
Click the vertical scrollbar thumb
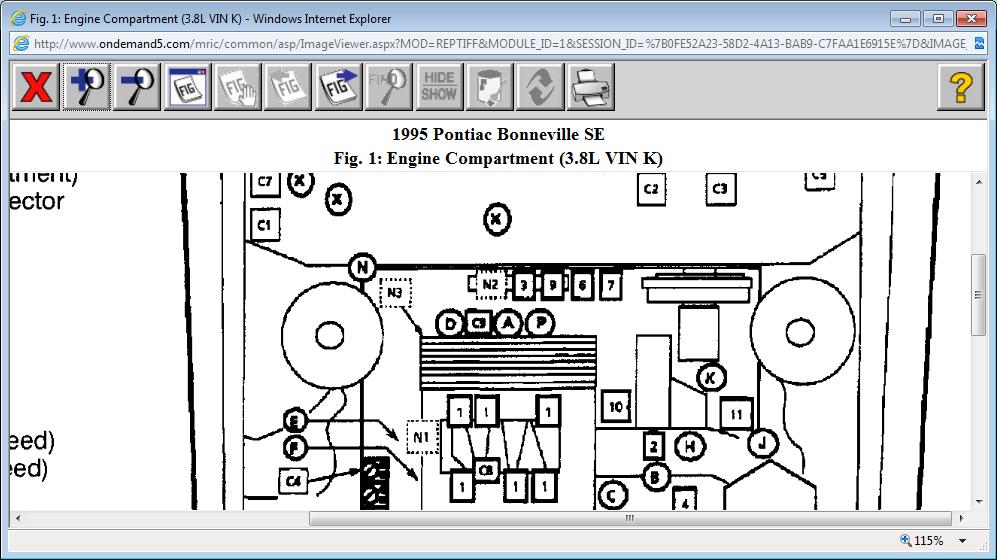click(x=979, y=294)
